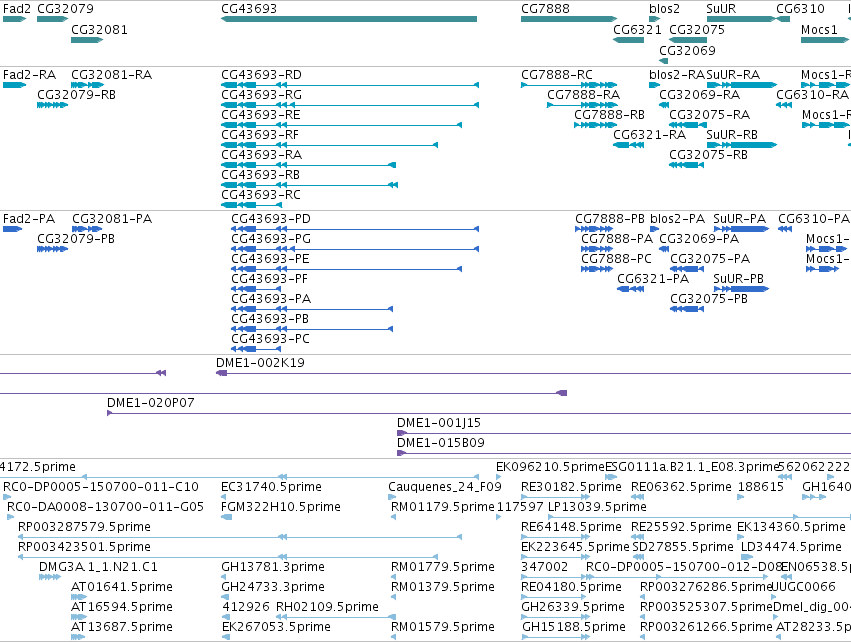851x642 pixels.
Task: Select protein CG43693-PC
Action: tap(256, 349)
